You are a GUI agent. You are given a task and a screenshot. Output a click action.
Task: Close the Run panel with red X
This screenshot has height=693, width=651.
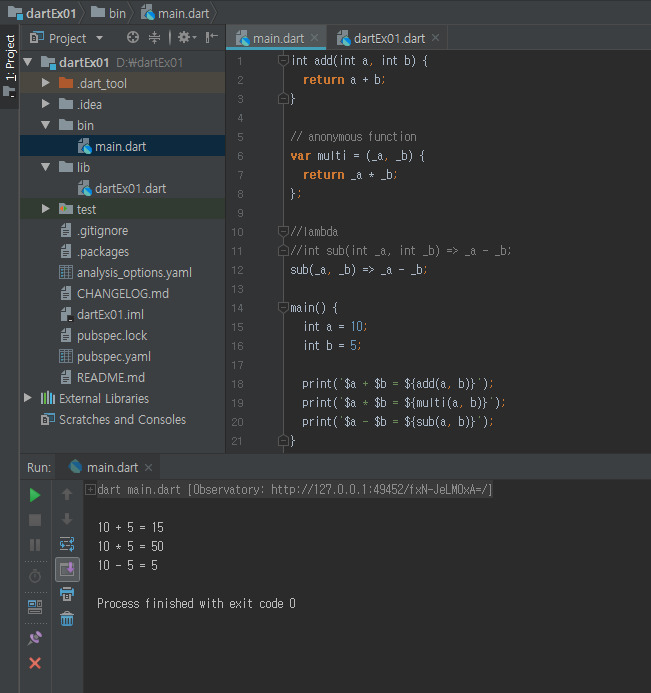[x=35, y=663]
